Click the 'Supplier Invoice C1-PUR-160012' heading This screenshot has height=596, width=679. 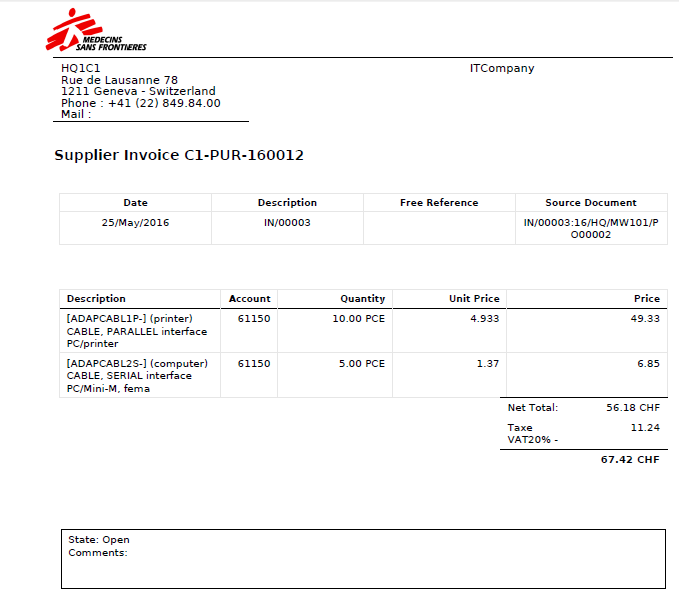179,155
